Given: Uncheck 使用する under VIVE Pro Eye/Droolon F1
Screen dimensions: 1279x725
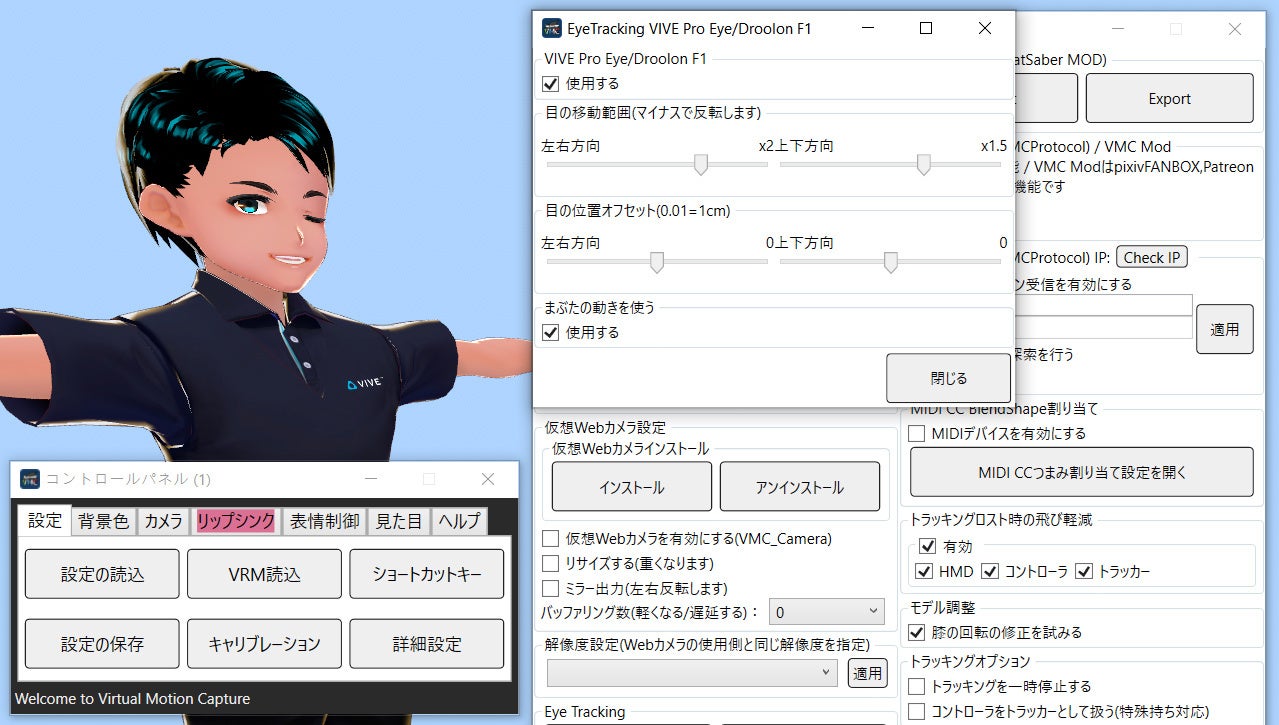Looking at the screenshot, I should click(x=550, y=84).
